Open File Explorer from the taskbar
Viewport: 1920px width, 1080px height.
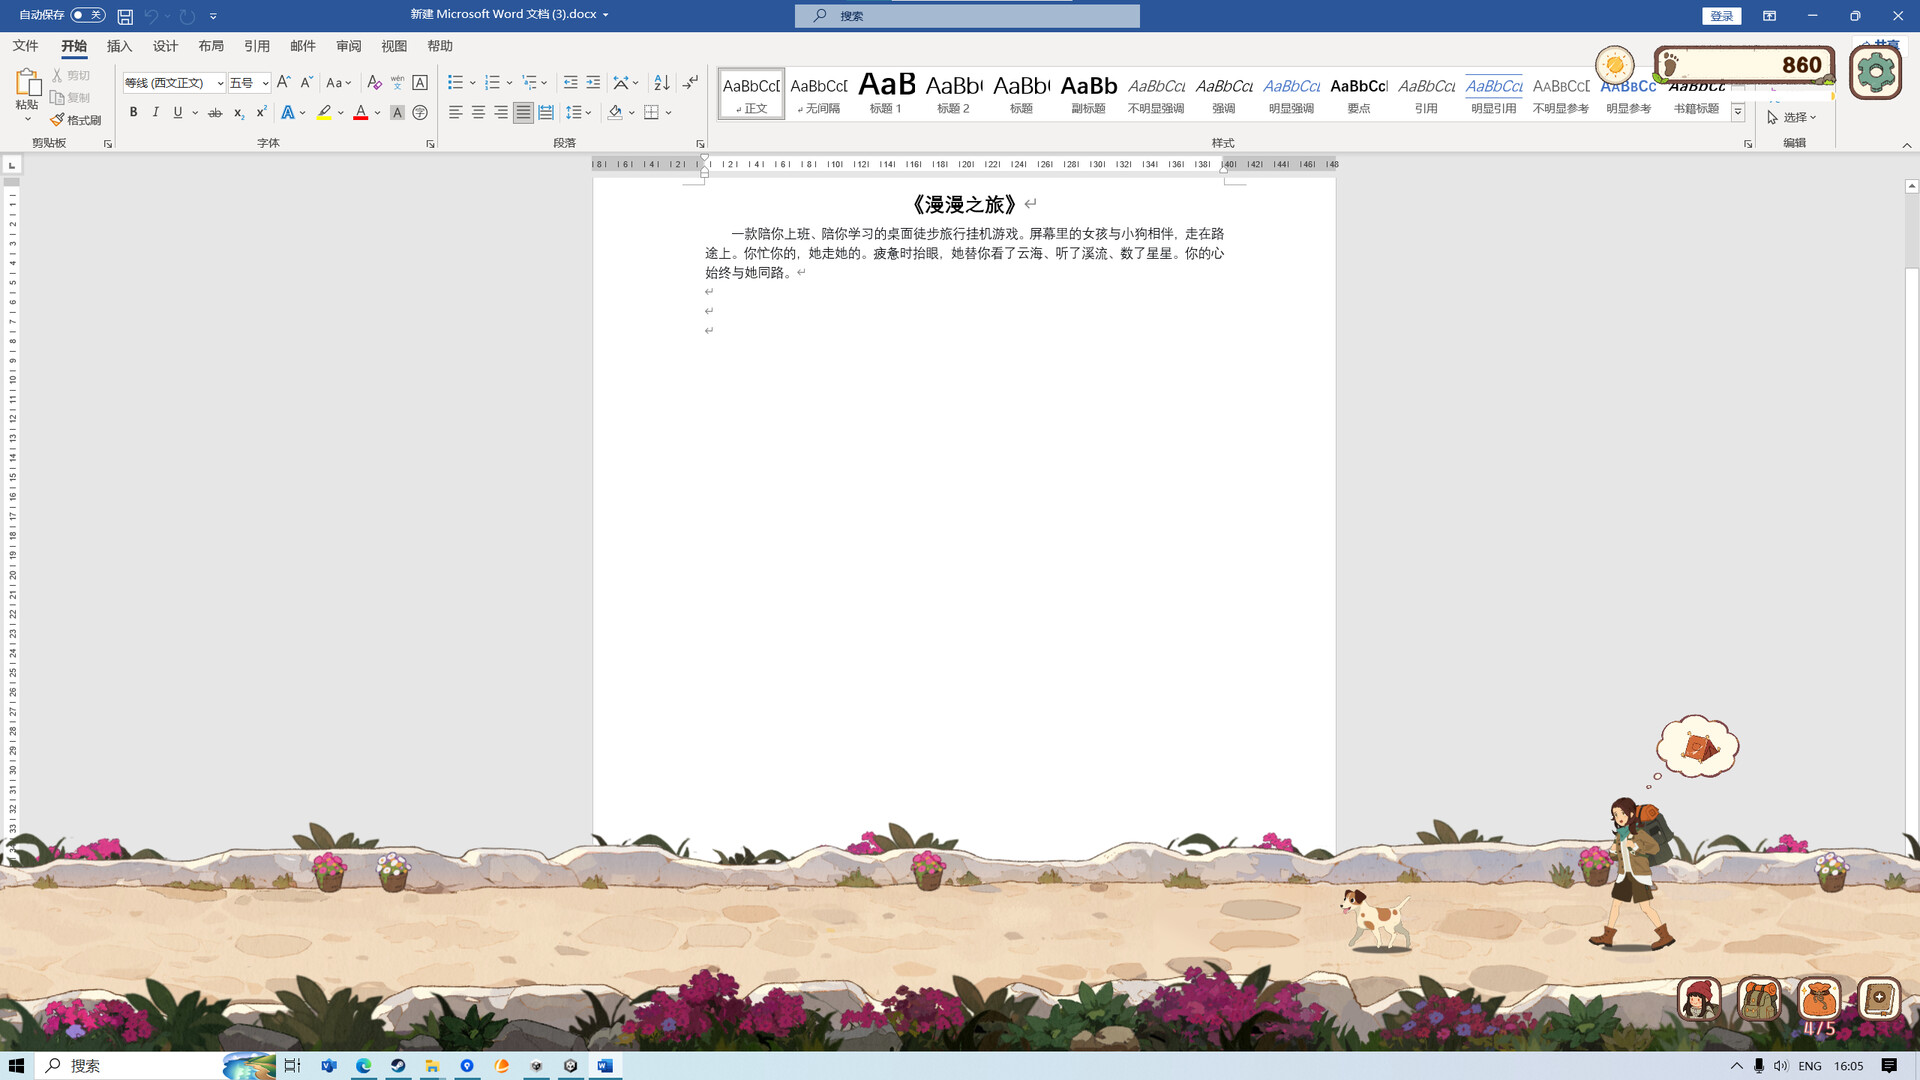432,1066
